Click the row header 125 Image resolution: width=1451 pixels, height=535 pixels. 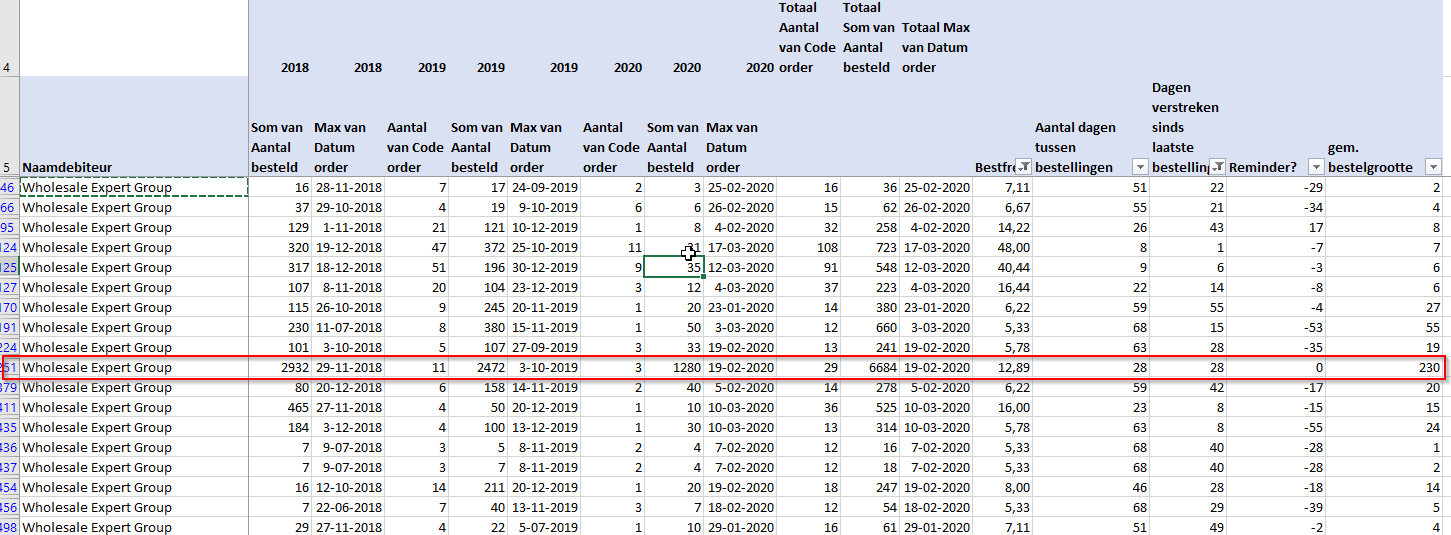pyautogui.click(x=9, y=267)
